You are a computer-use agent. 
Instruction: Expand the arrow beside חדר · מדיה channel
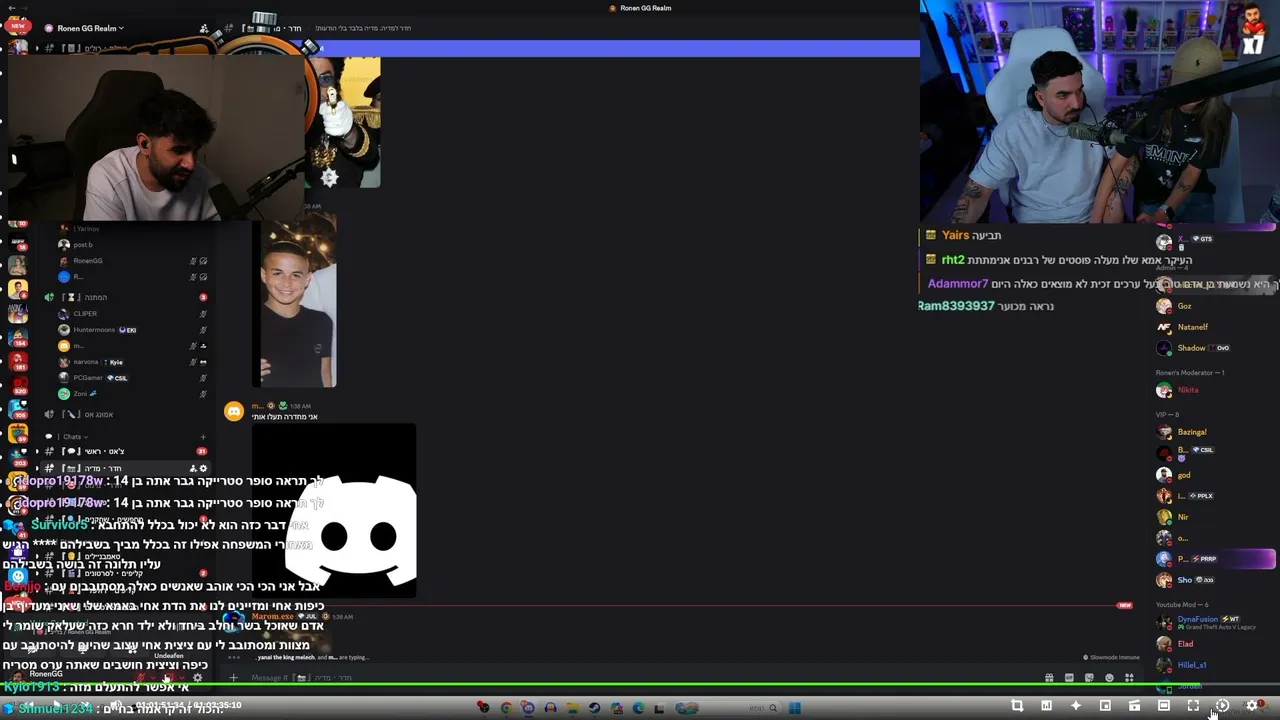37,468
